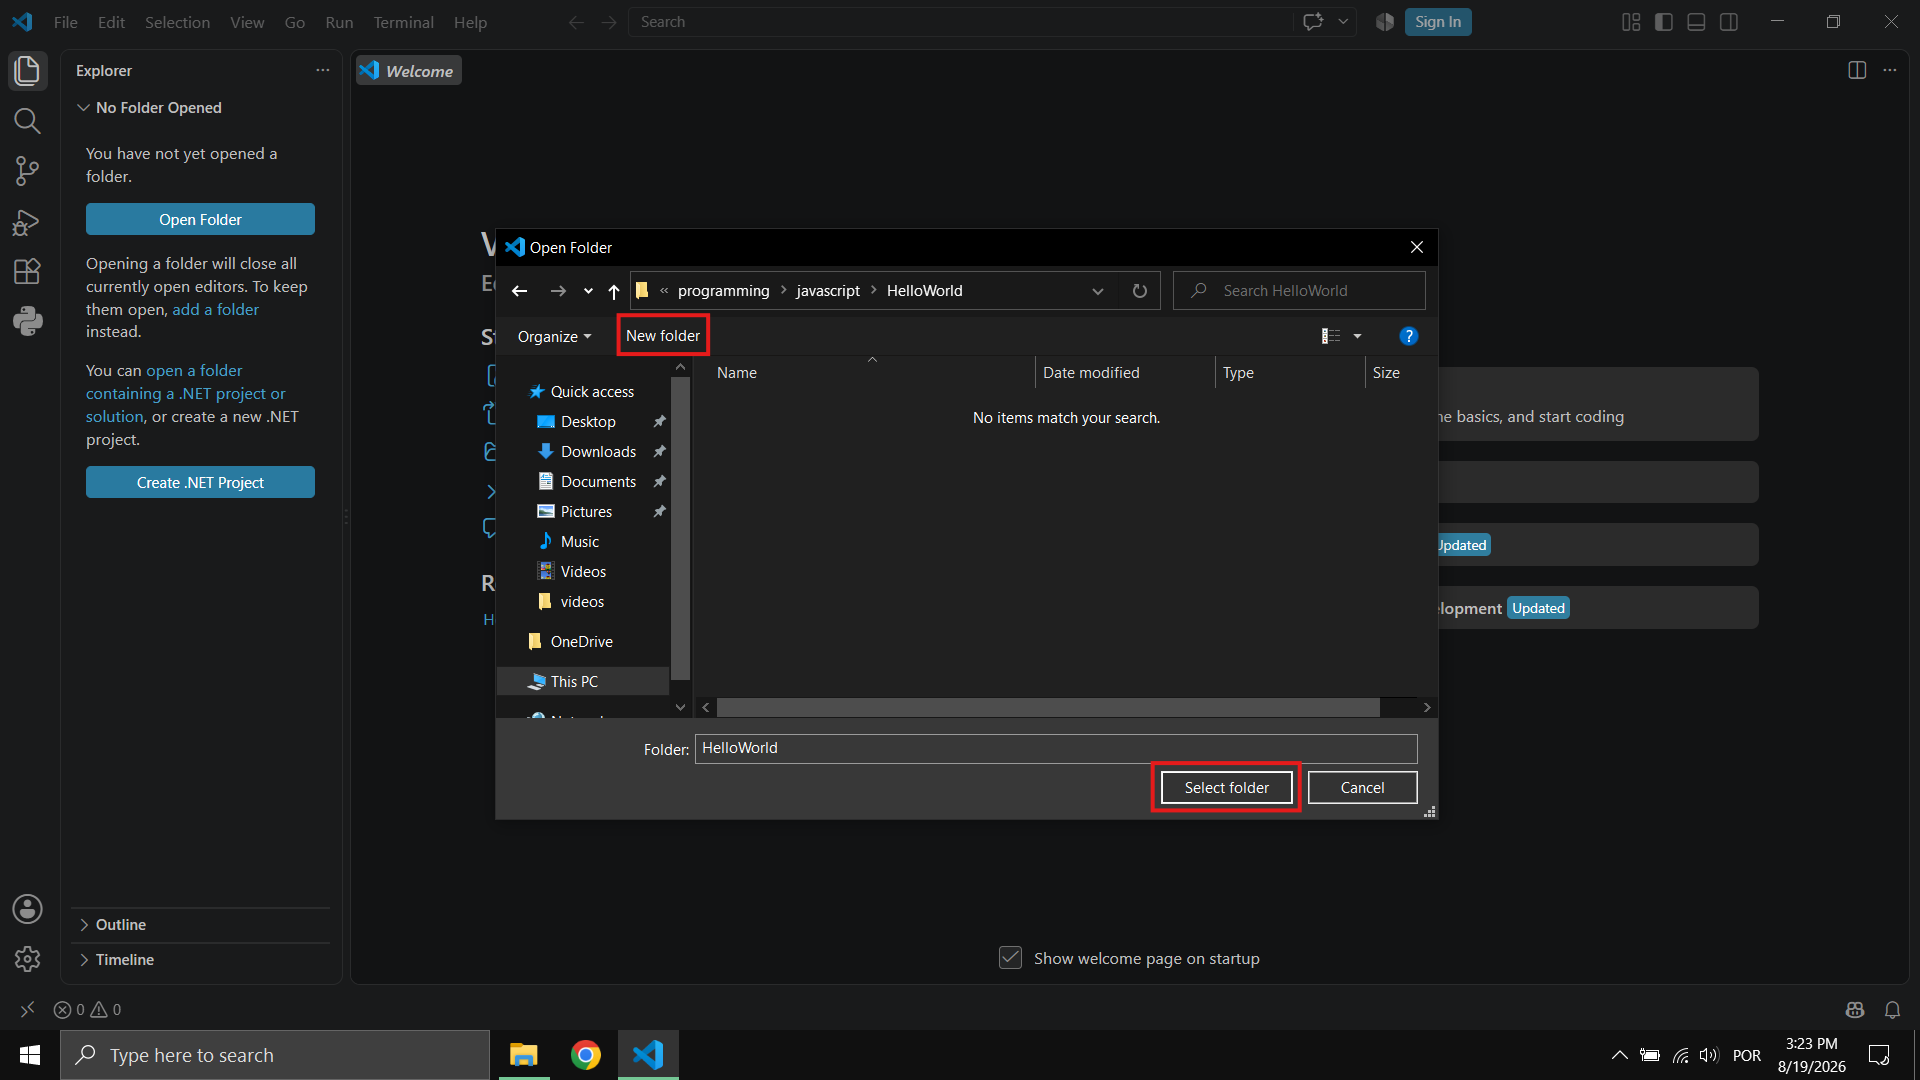Open the Python activity bar icon
The image size is (1920, 1080).
click(x=27, y=321)
